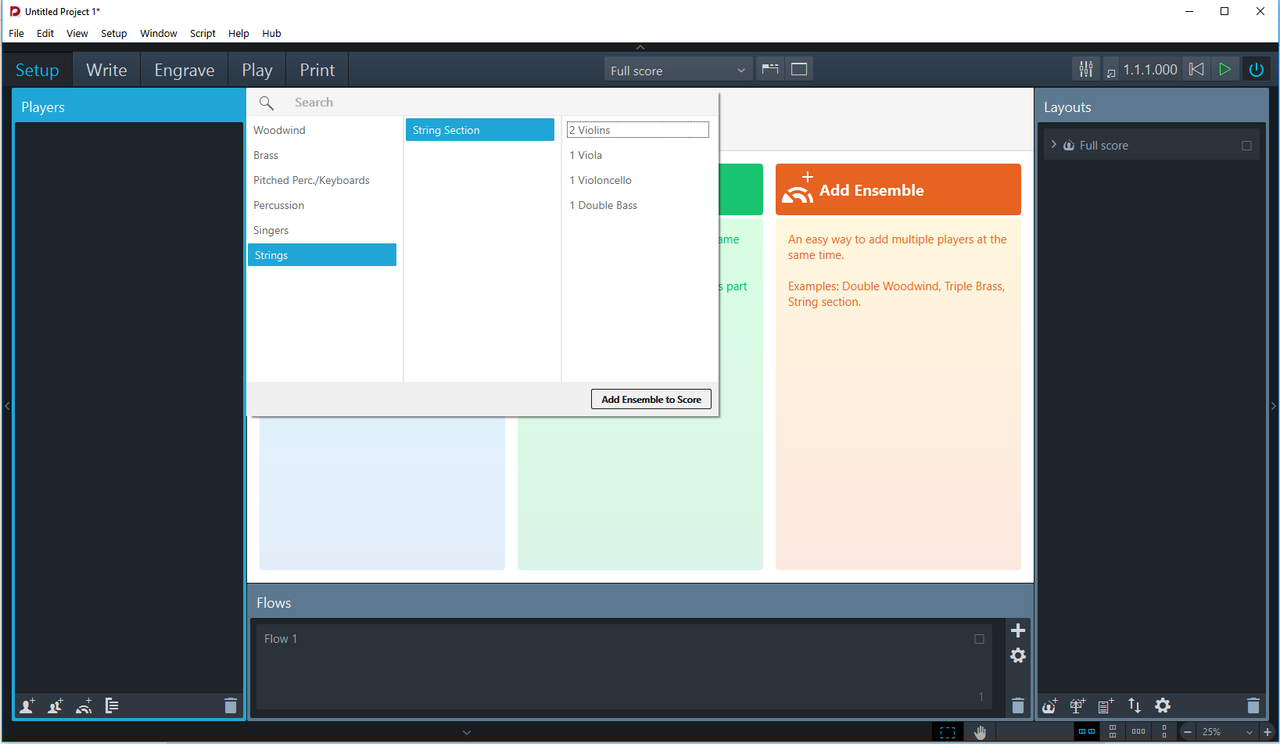Viewport: 1280px width, 744px height.
Task: Select the marquee selection tool
Action: [x=947, y=732]
